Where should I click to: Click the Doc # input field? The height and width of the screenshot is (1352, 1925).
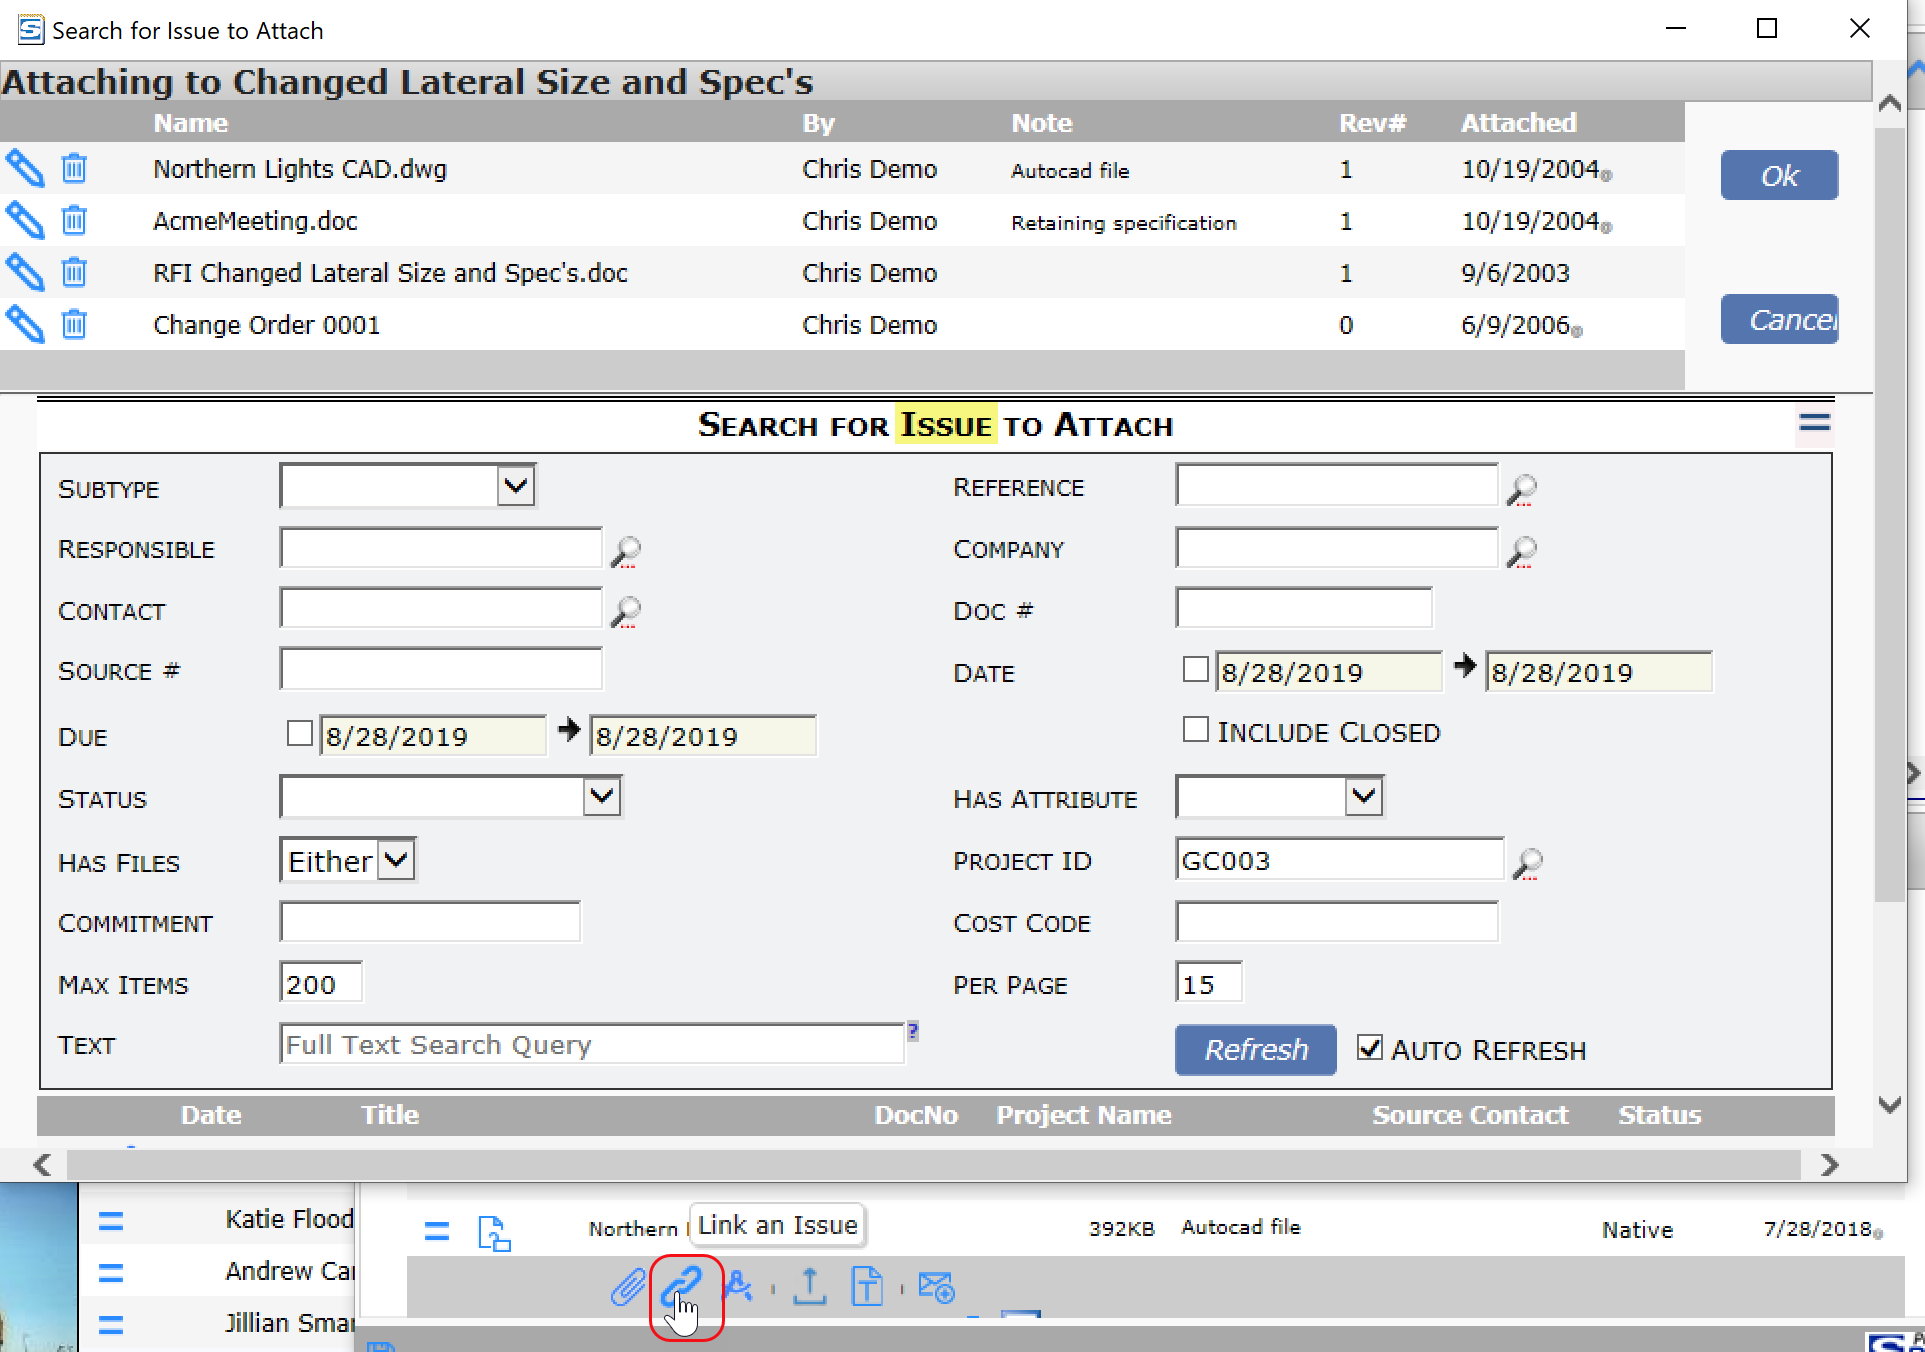(1303, 608)
